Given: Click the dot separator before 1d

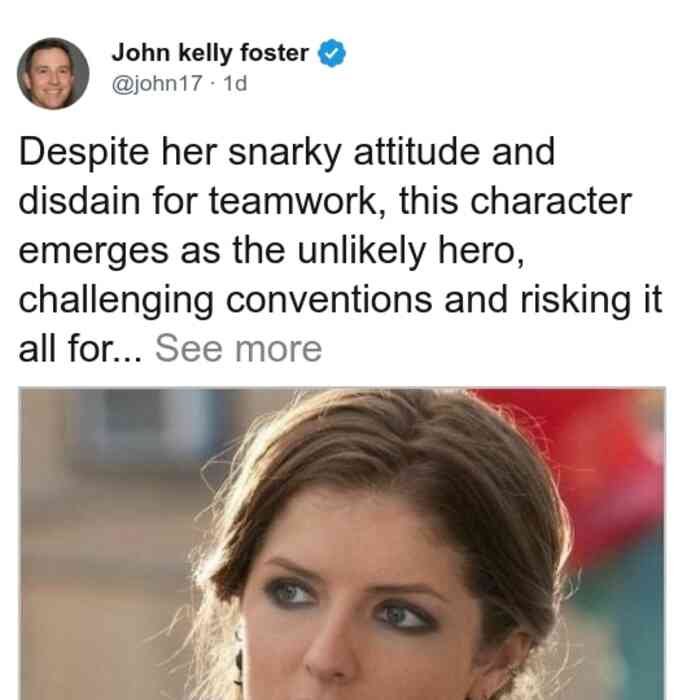Looking at the screenshot, I should click(212, 84).
